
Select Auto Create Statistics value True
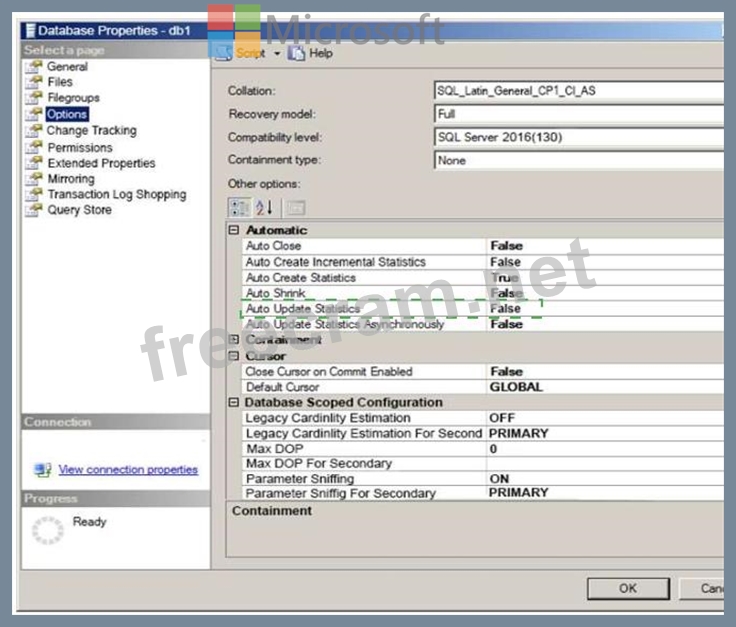[x=505, y=278]
